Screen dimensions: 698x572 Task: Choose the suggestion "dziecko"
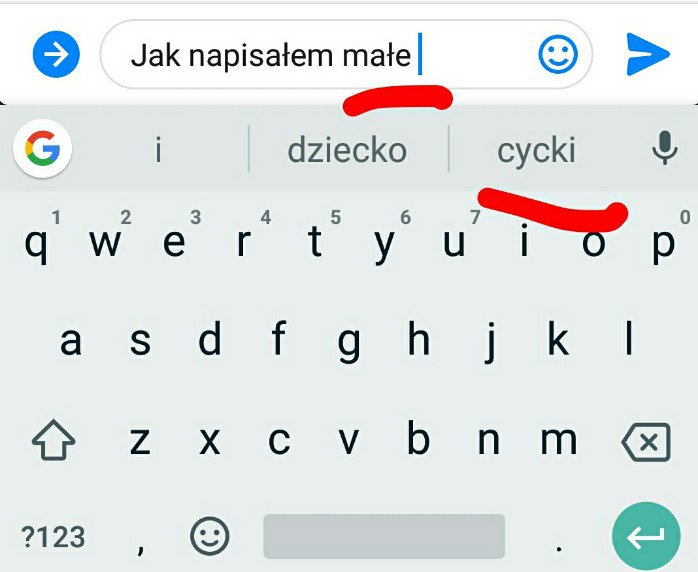pyautogui.click(x=347, y=150)
